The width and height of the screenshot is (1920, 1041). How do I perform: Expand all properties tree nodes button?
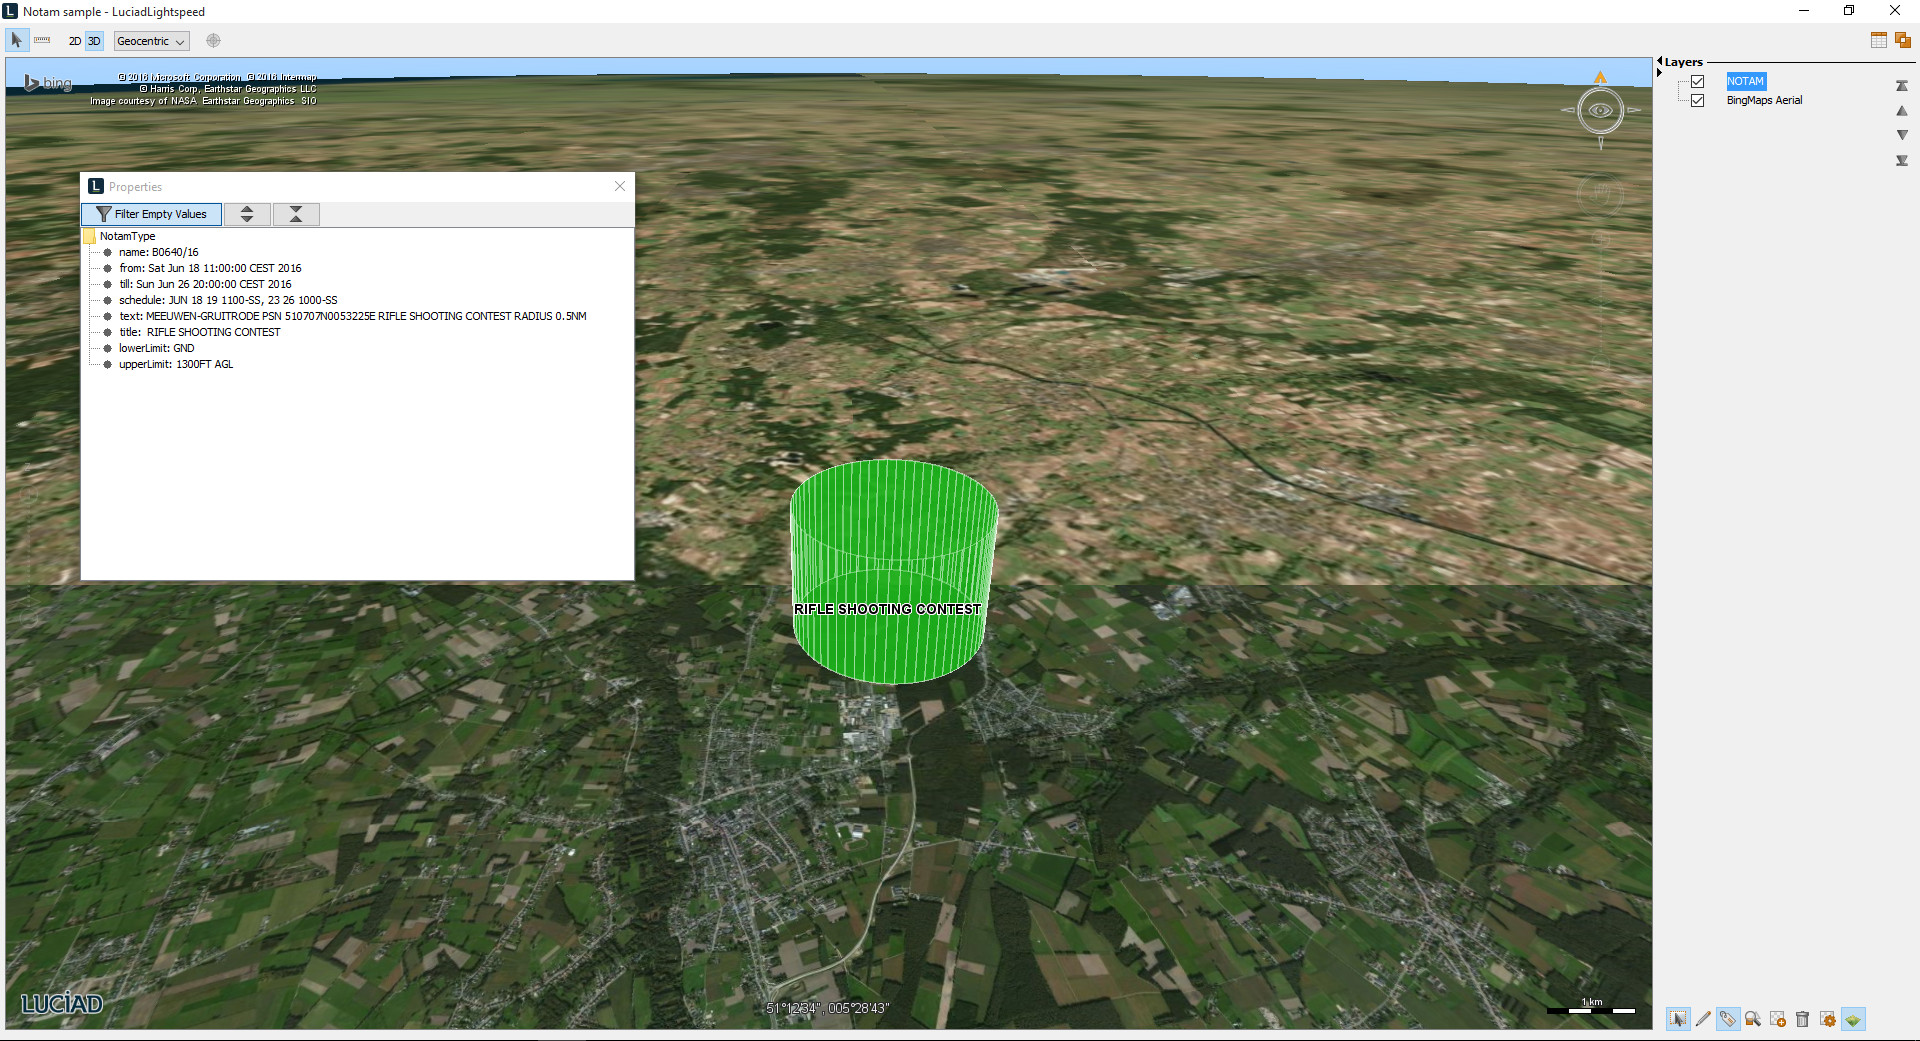pyautogui.click(x=247, y=214)
